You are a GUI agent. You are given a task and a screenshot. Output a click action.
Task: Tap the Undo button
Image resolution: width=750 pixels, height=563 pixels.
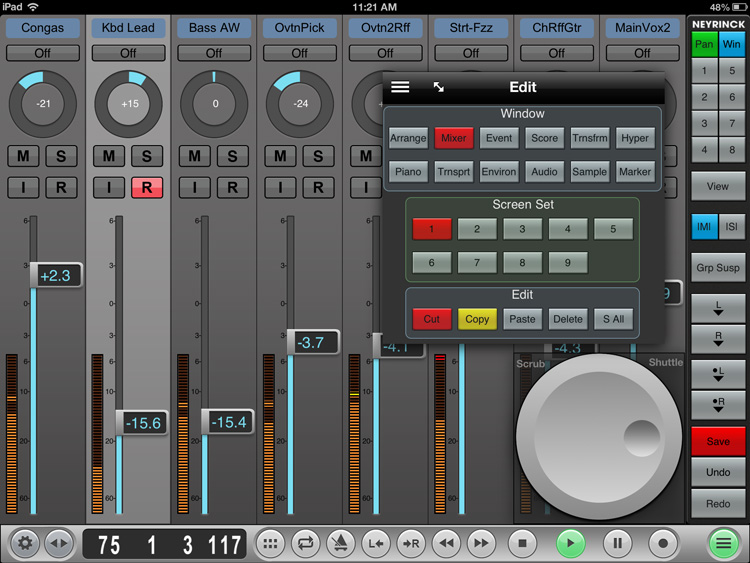click(718, 472)
